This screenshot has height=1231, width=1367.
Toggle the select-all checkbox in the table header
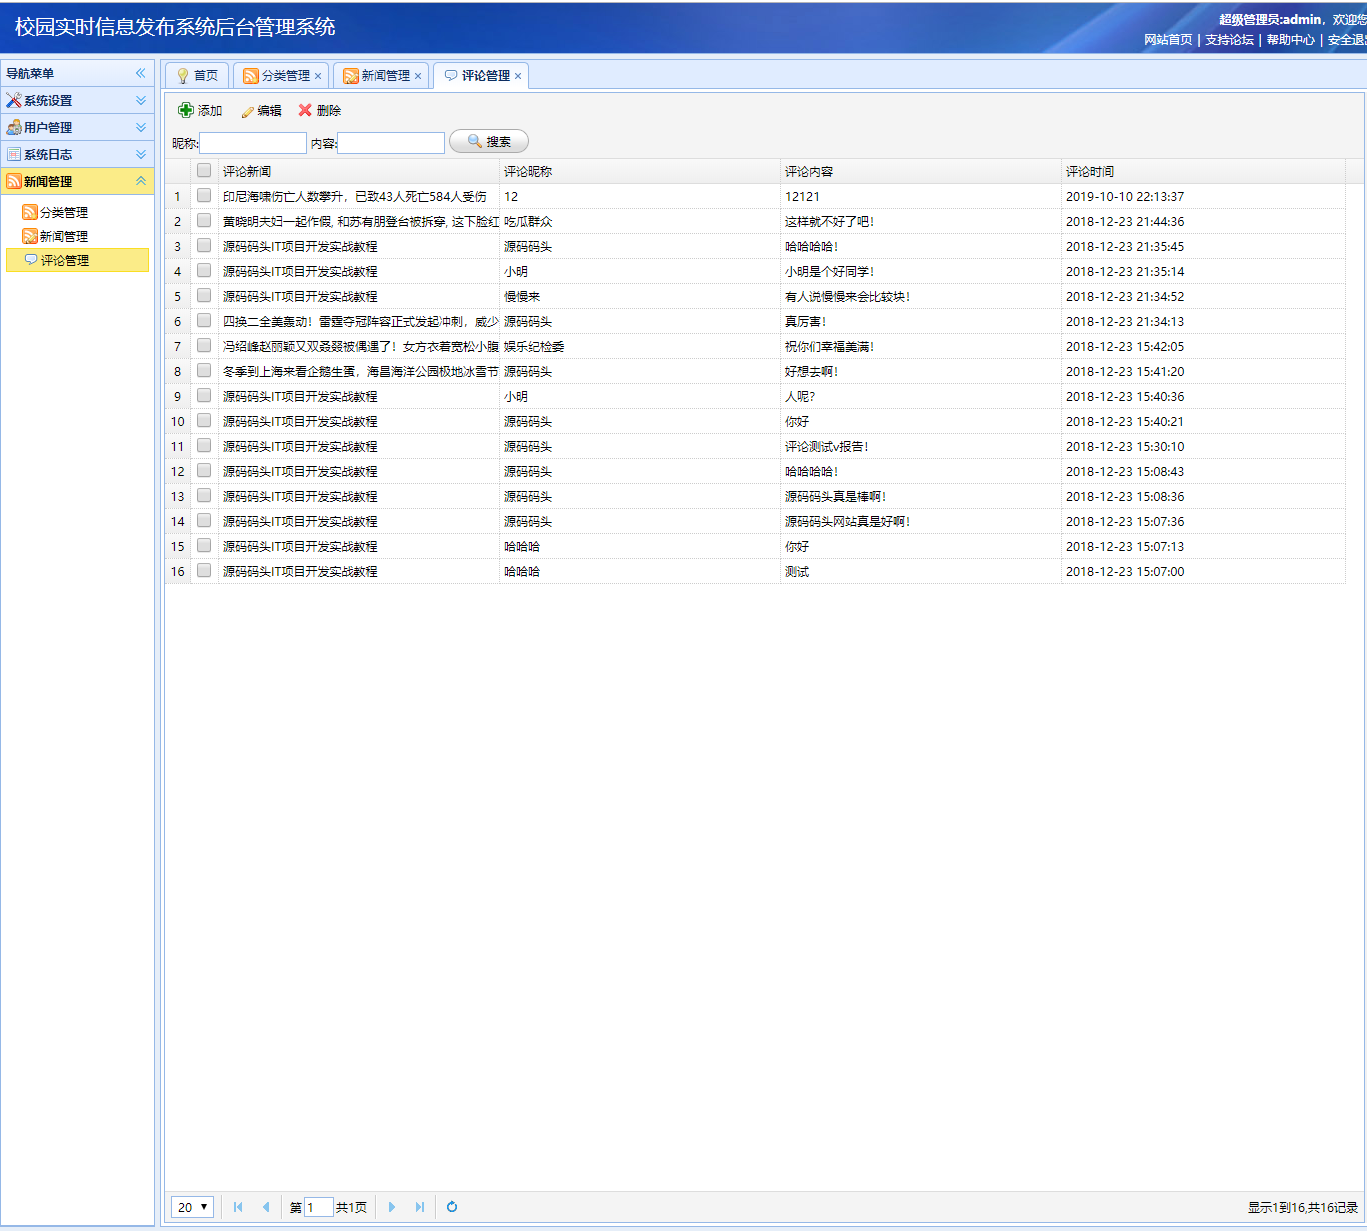click(x=204, y=170)
